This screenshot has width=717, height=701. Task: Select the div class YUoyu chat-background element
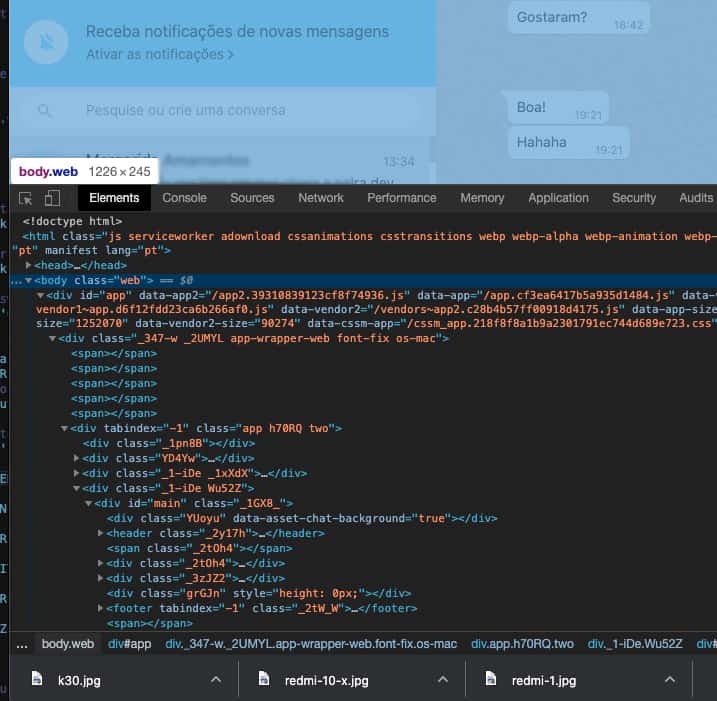tap(302, 519)
